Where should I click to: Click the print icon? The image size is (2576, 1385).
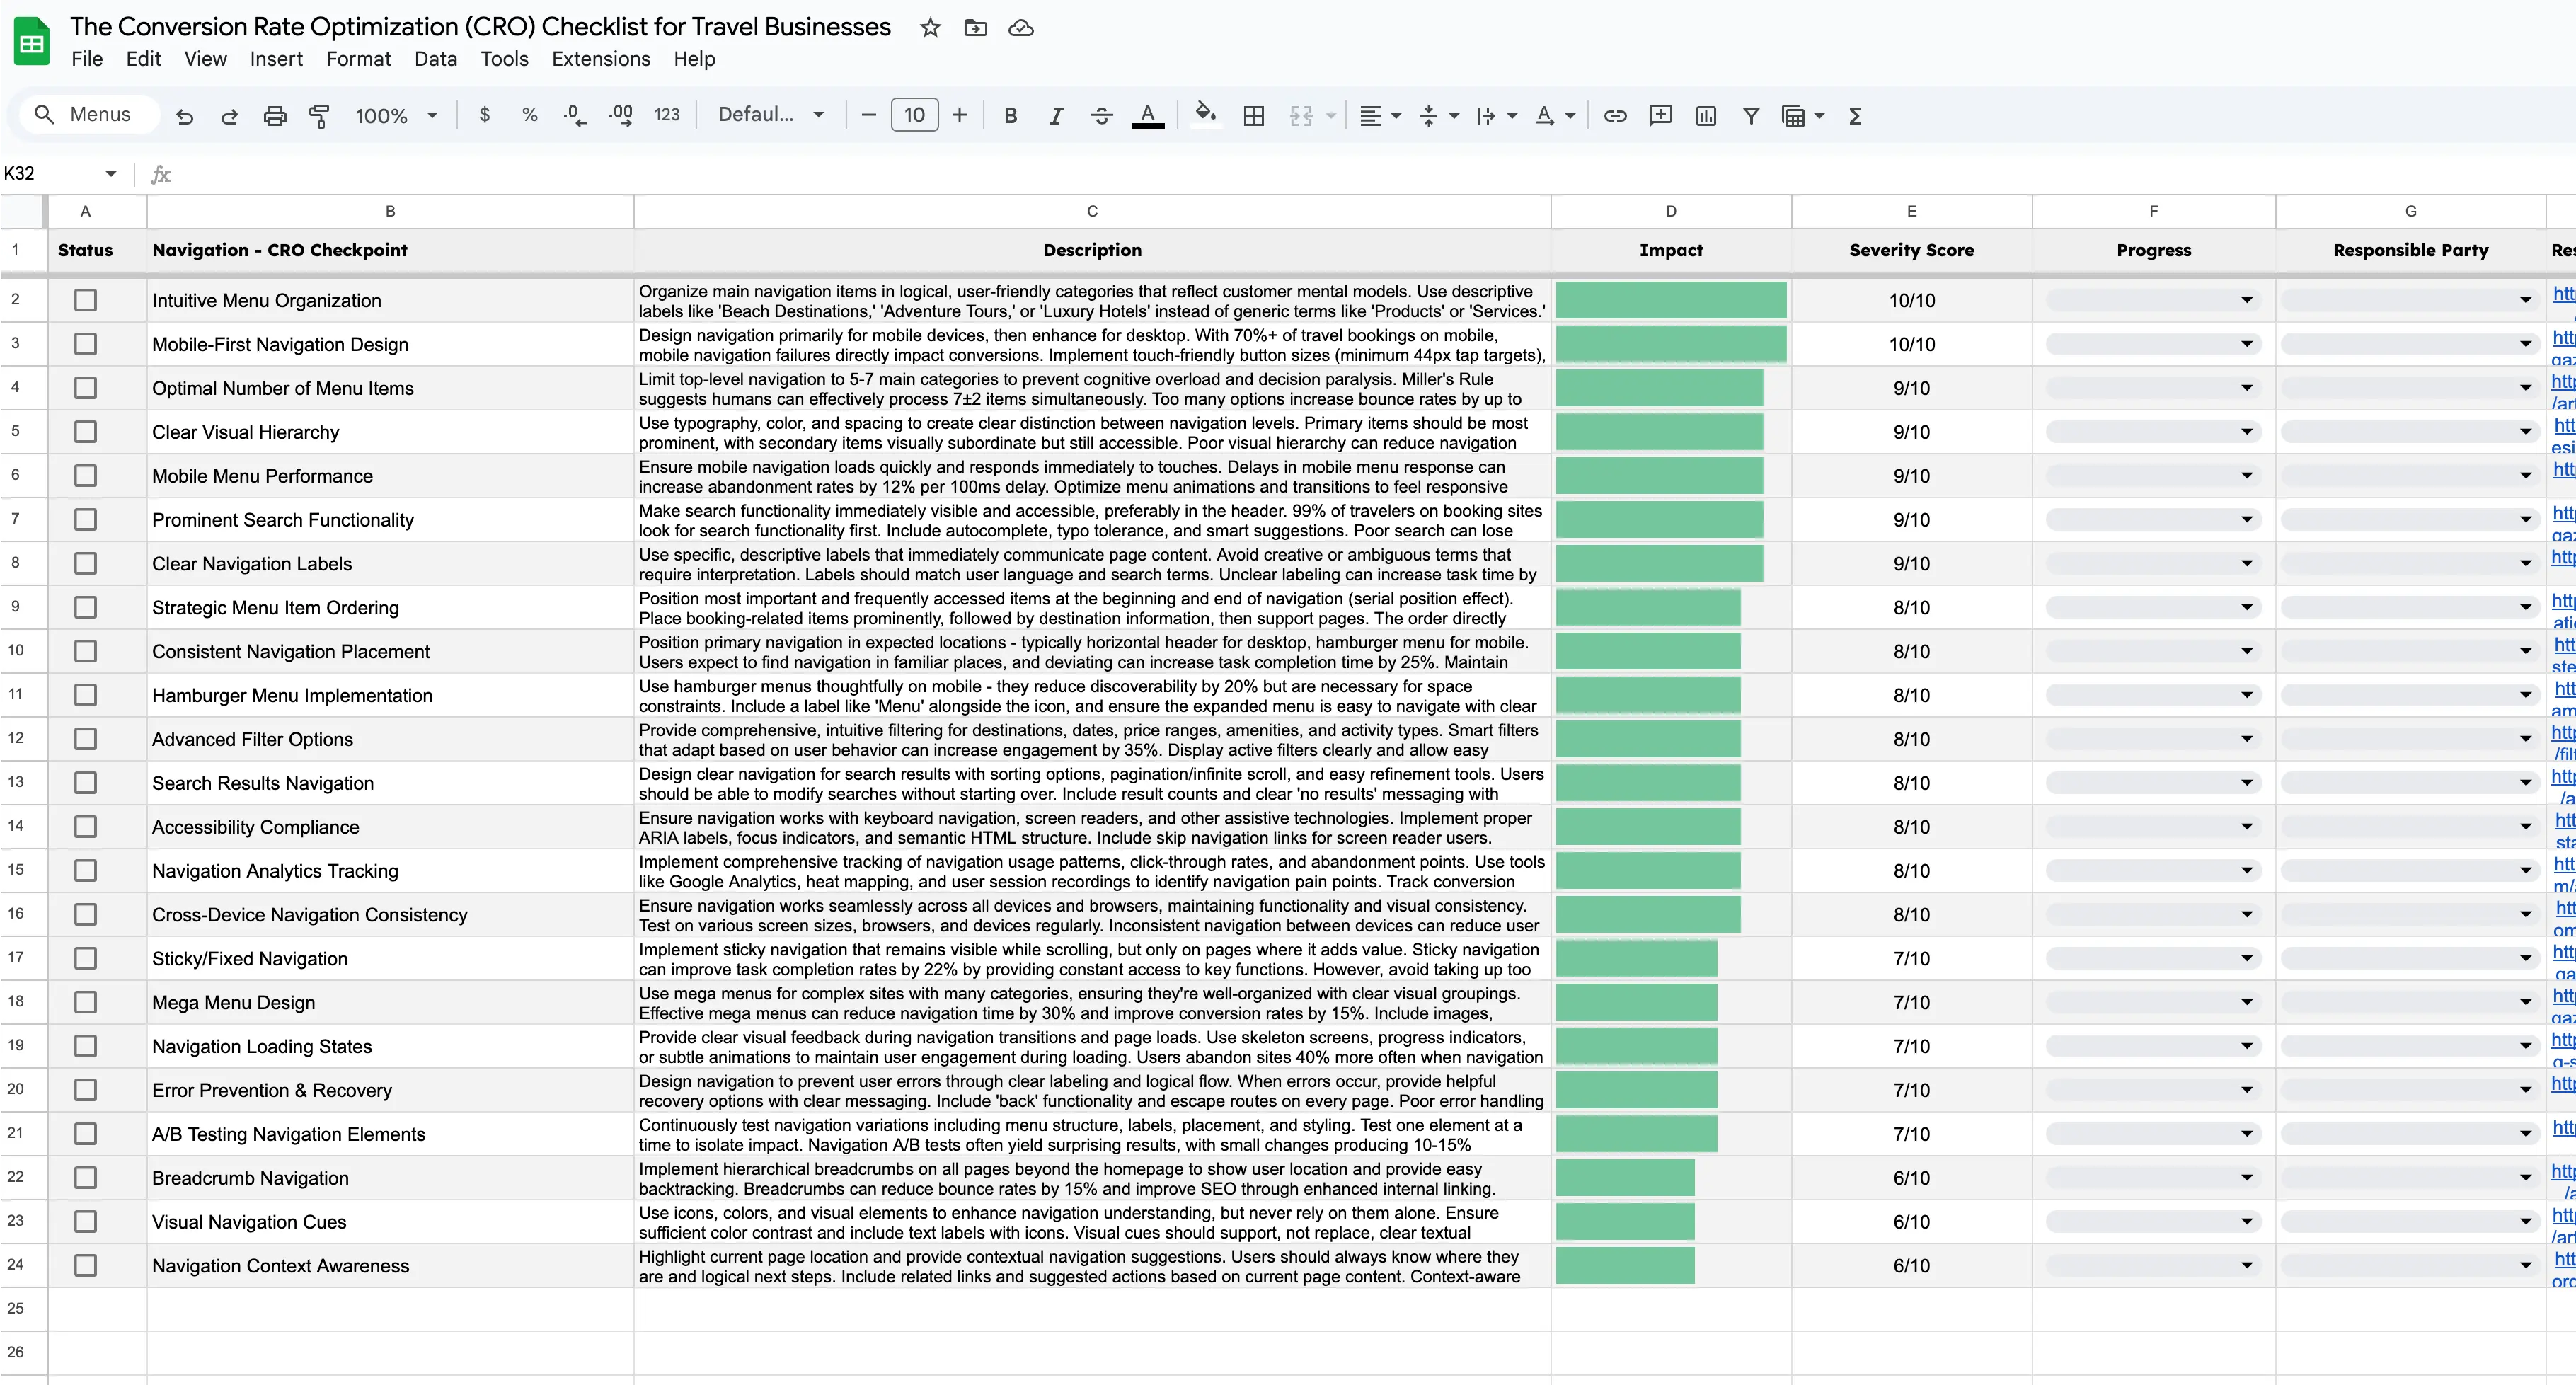click(x=275, y=116)
